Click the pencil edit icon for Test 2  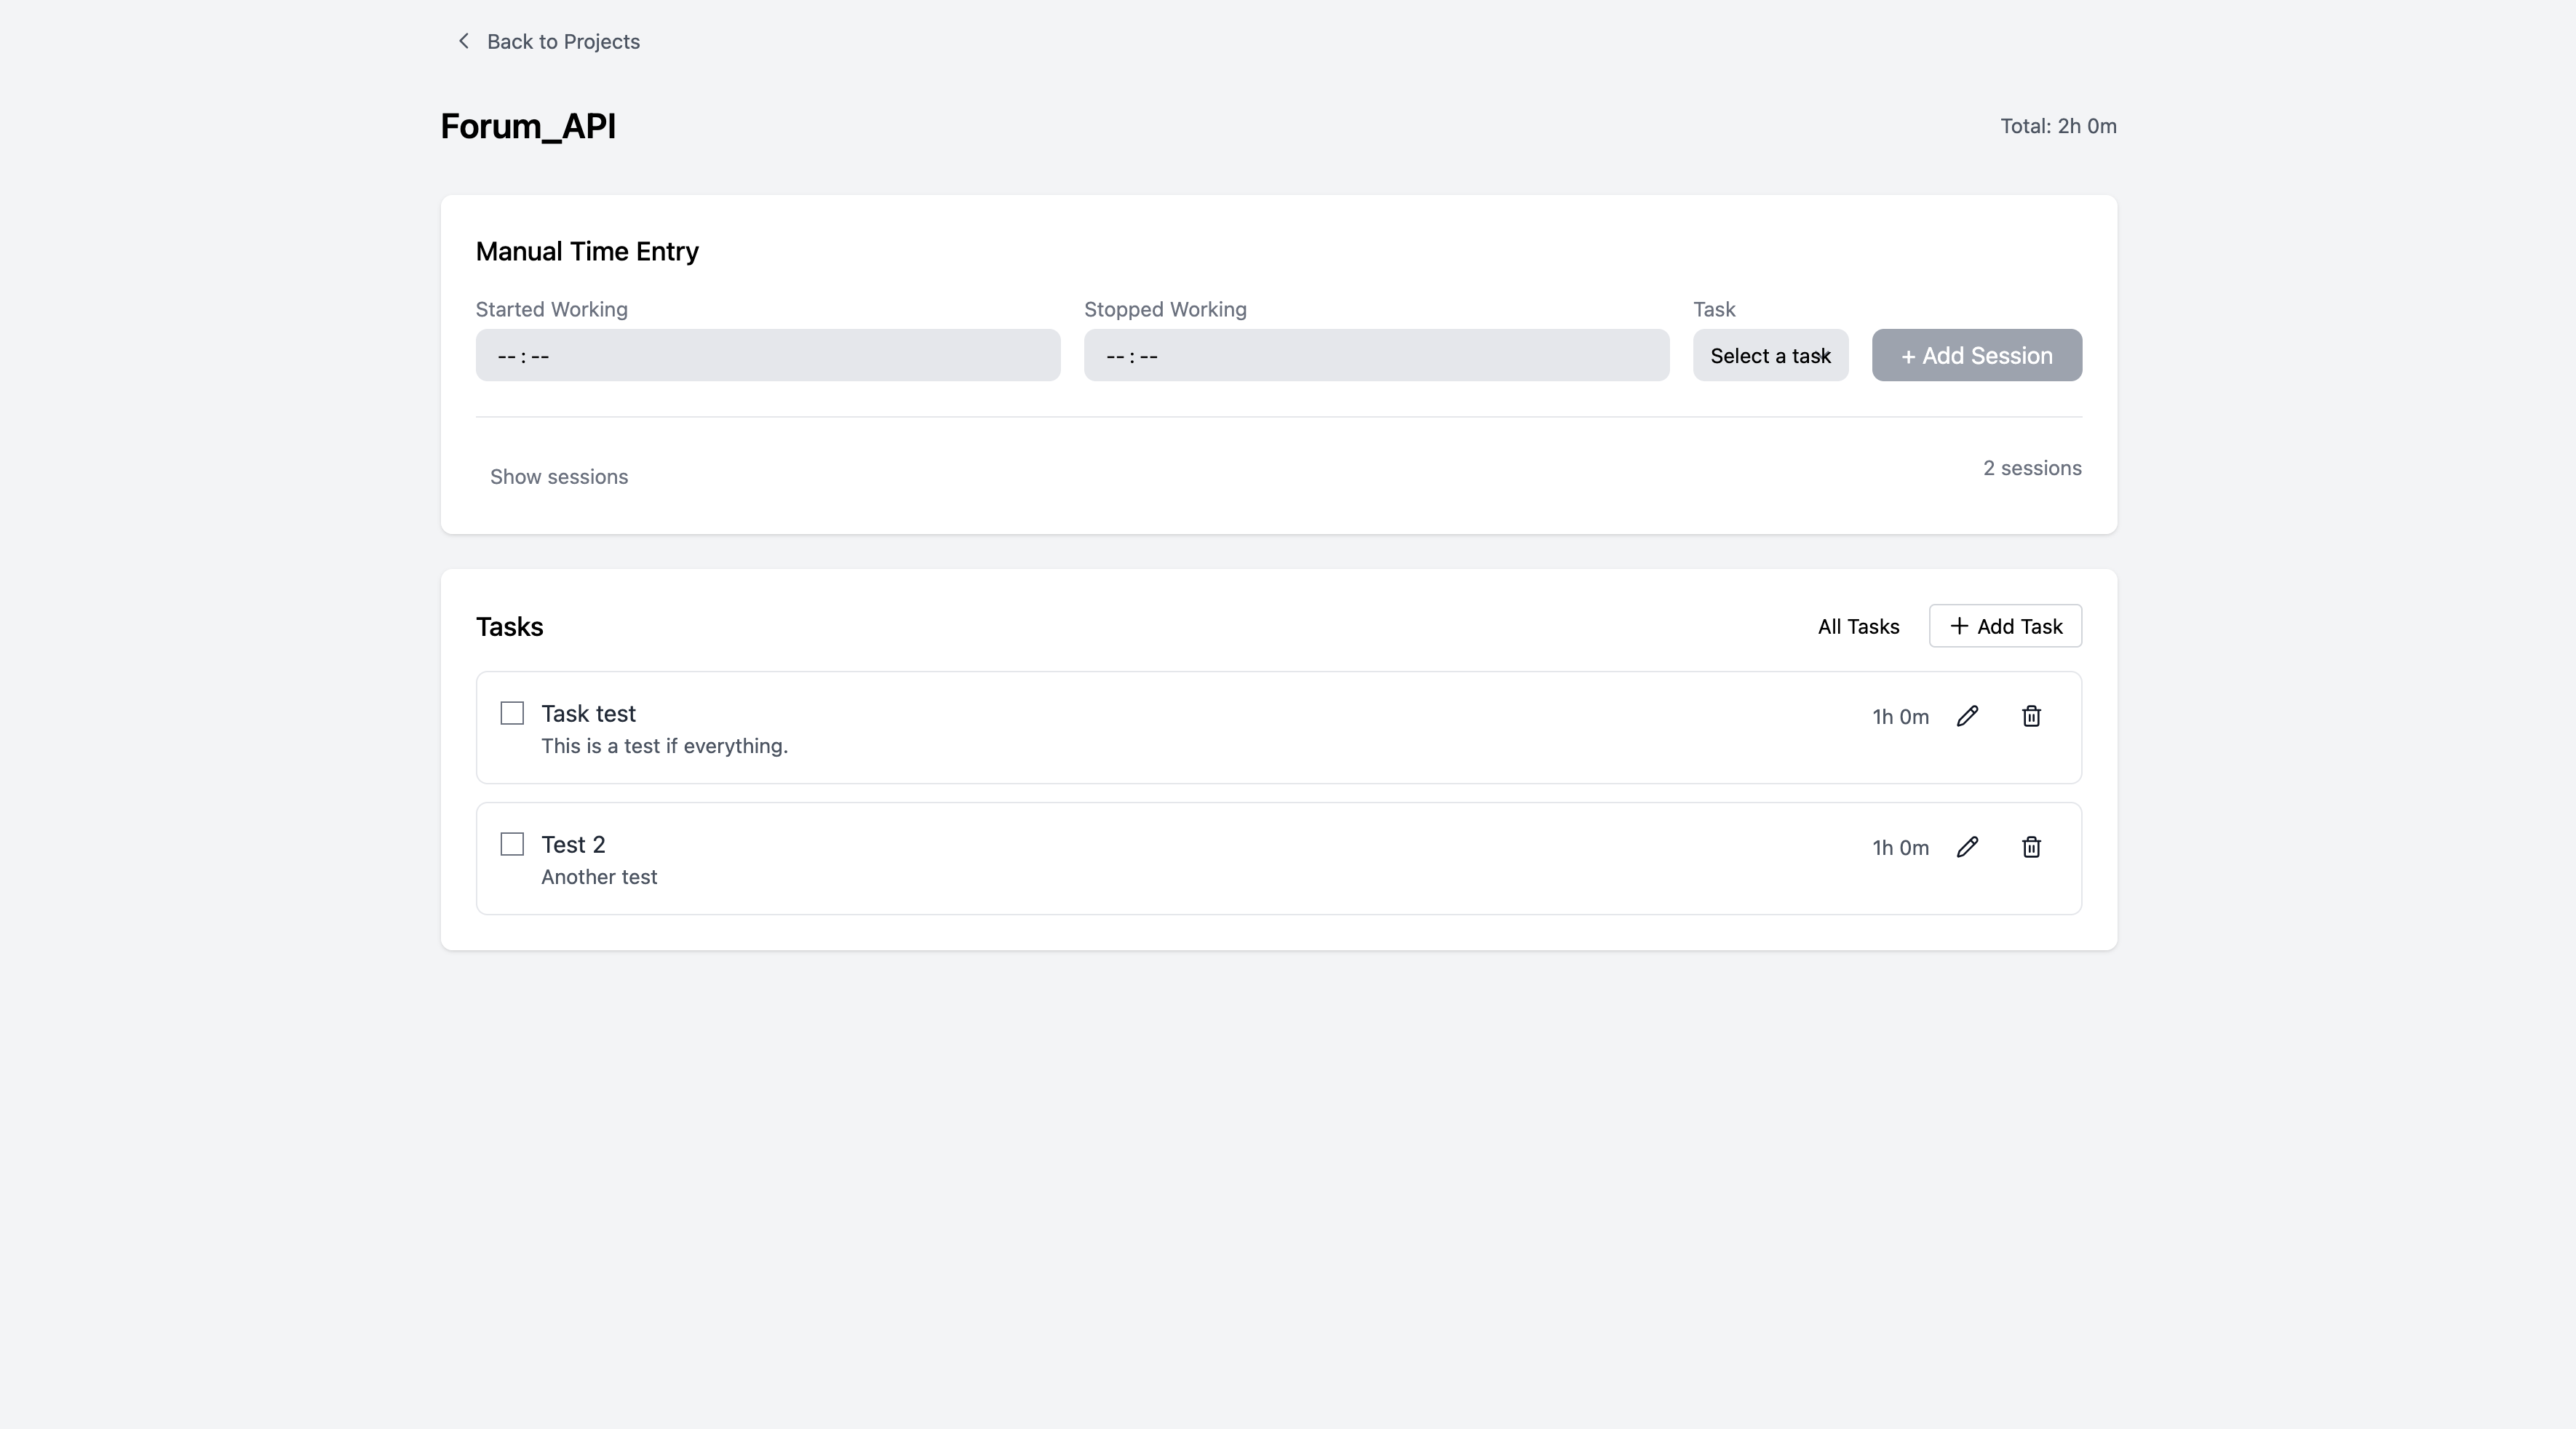pos(1967,847)
